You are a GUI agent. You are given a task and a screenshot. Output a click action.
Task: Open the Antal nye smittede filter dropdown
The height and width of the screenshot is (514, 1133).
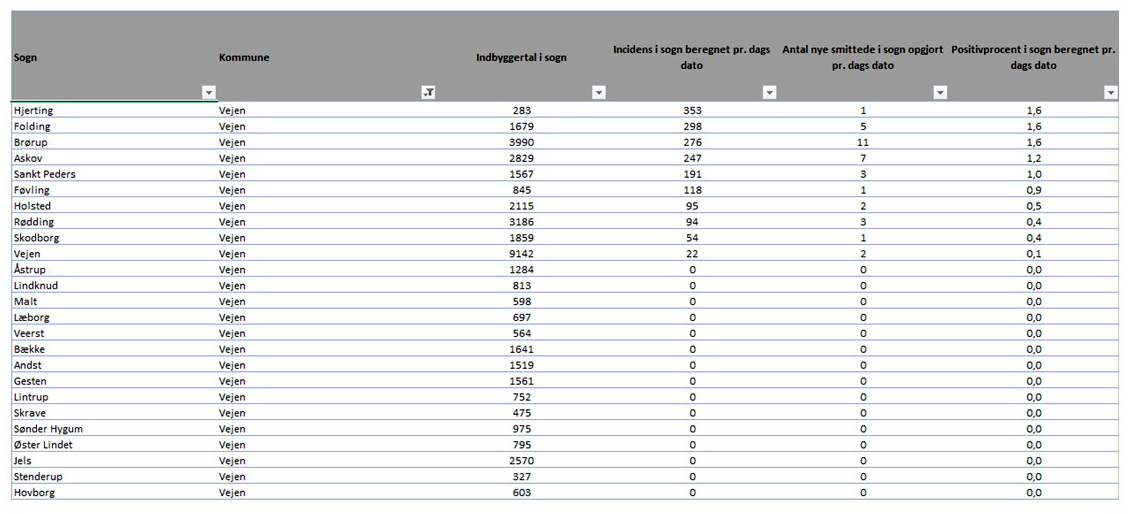point(940,93)
